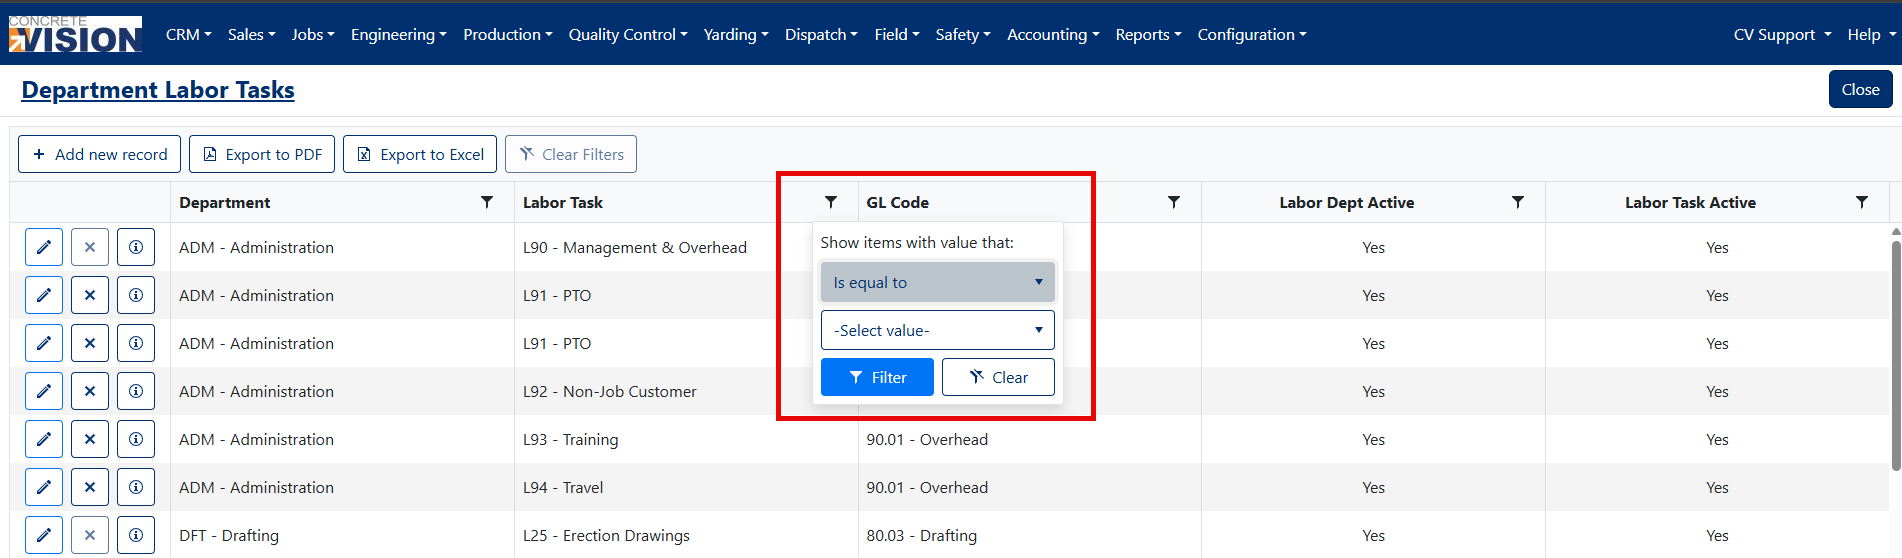View info for DFT Drafting Erection Drawings
The width and height of the screenshot is (1902, 558).
[136, 535]
